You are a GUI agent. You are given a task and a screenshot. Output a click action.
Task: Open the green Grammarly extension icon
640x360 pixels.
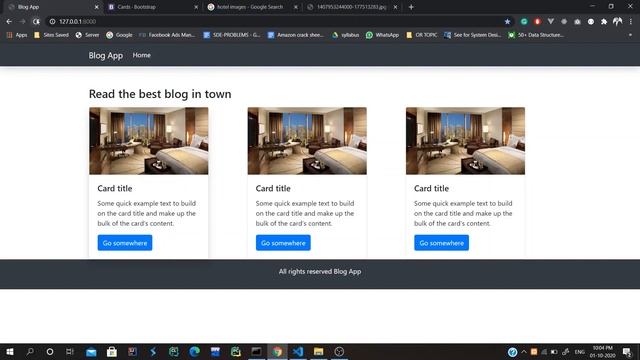[524, 22]
